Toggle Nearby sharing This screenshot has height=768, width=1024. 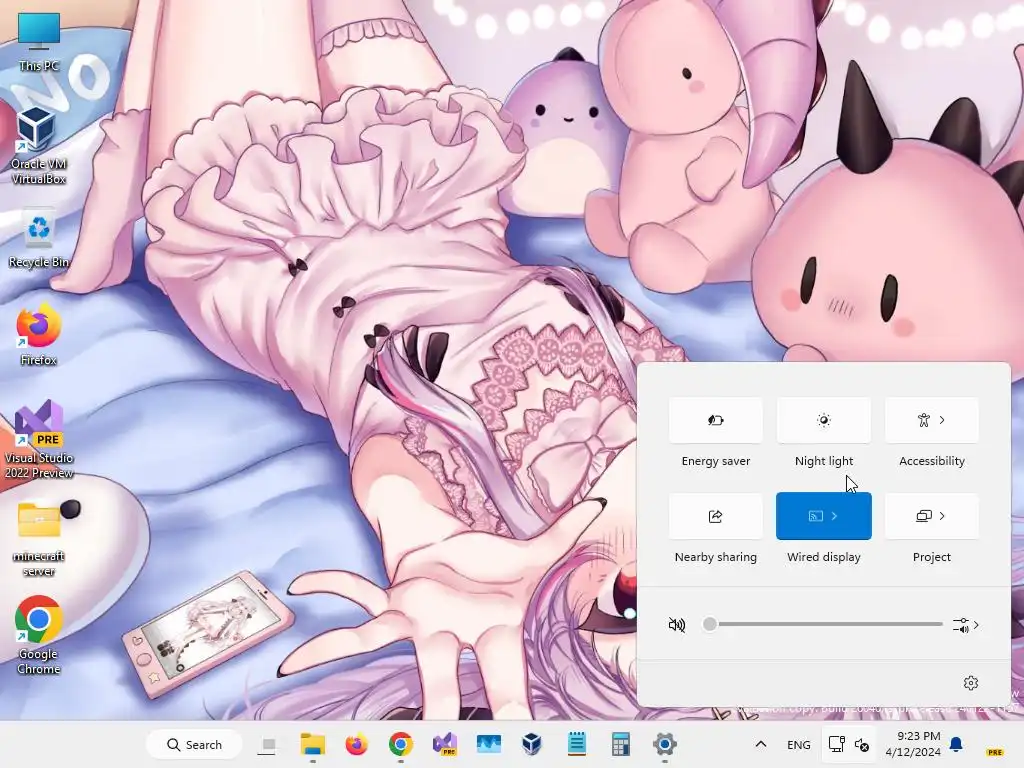[x=715, y=516]
